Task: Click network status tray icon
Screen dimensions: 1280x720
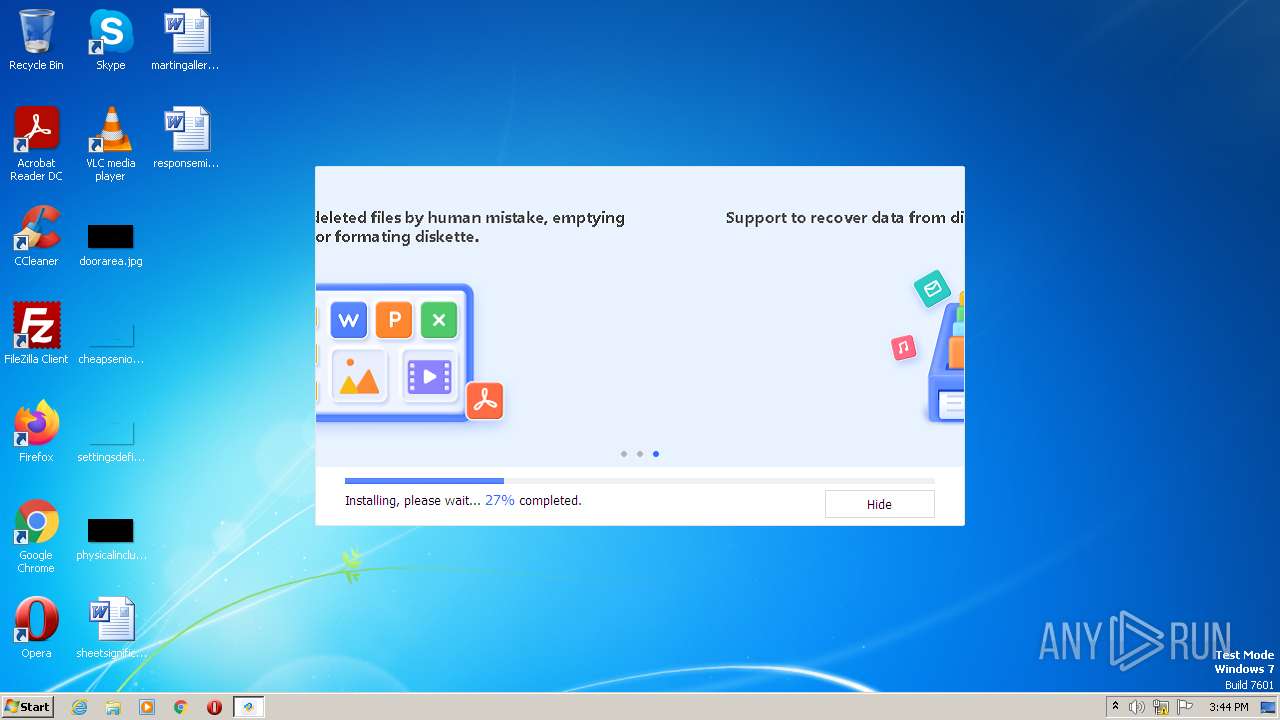Action: [1161, 707]
